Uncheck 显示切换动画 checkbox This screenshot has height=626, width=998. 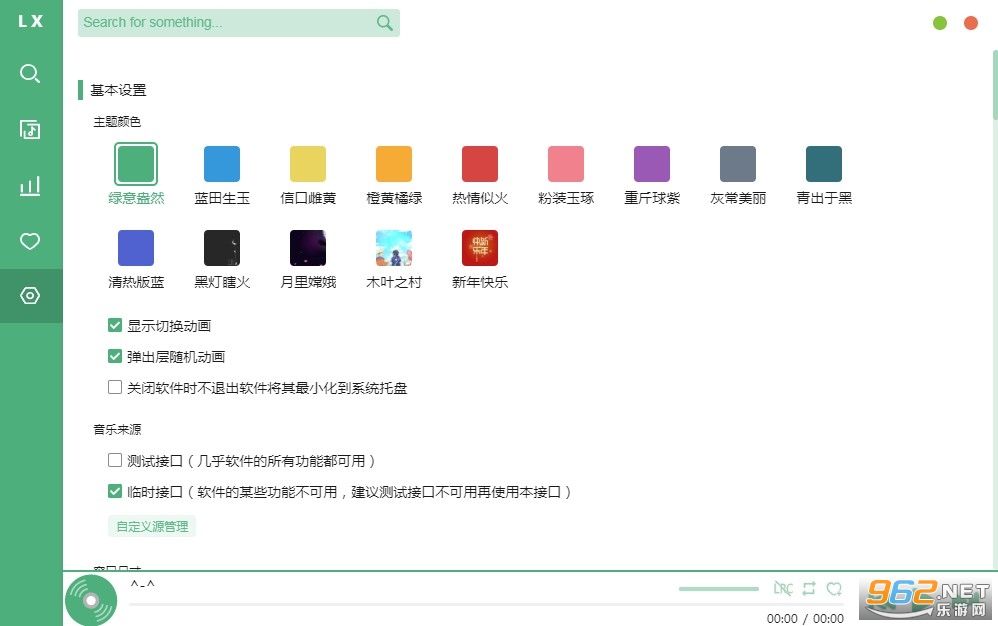coord(115,325)
